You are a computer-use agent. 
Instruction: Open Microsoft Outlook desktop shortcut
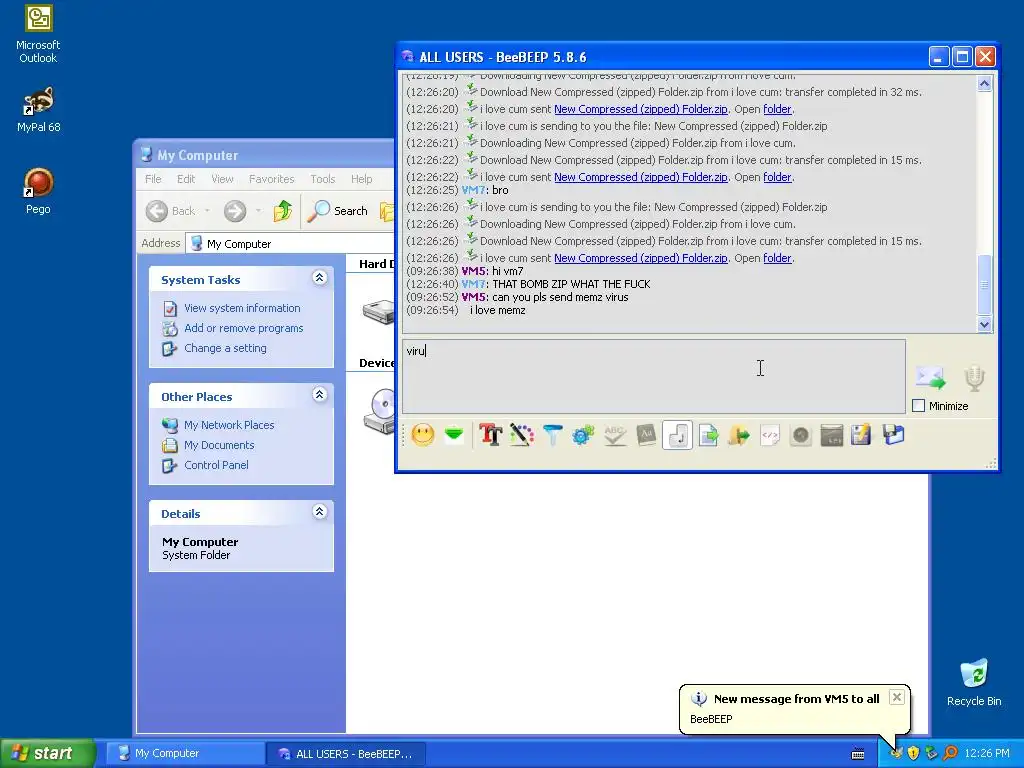[x=38, y=34]
